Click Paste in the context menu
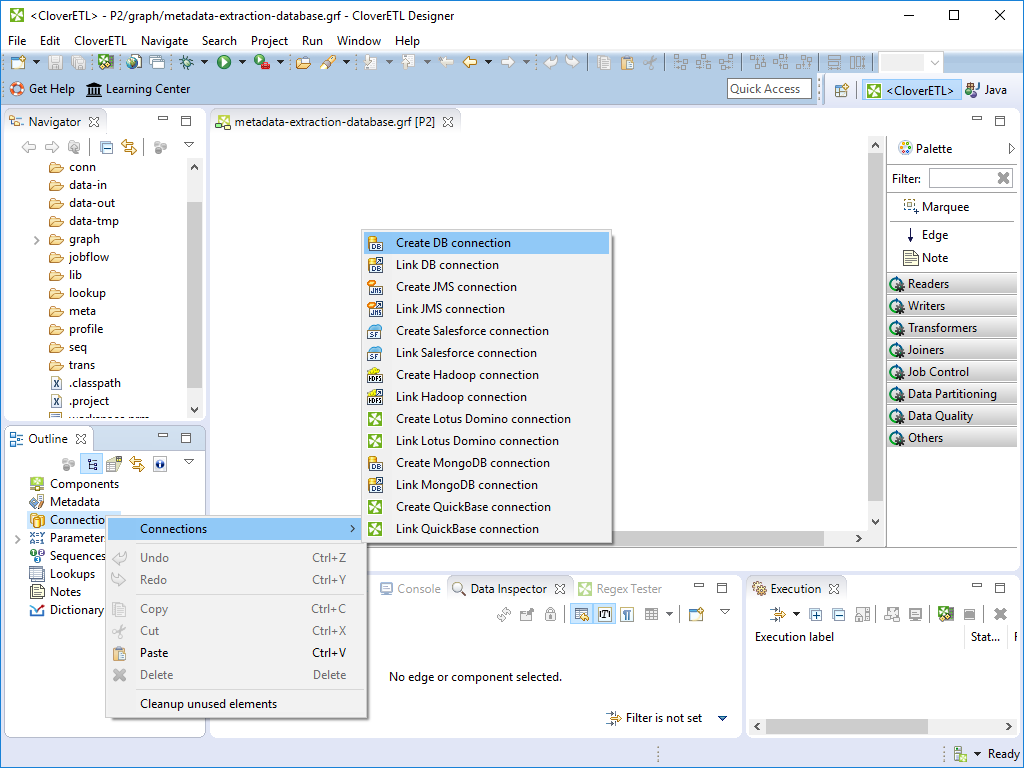Image resolution: width=1024 pixels, height=768 pixels. 236,653
